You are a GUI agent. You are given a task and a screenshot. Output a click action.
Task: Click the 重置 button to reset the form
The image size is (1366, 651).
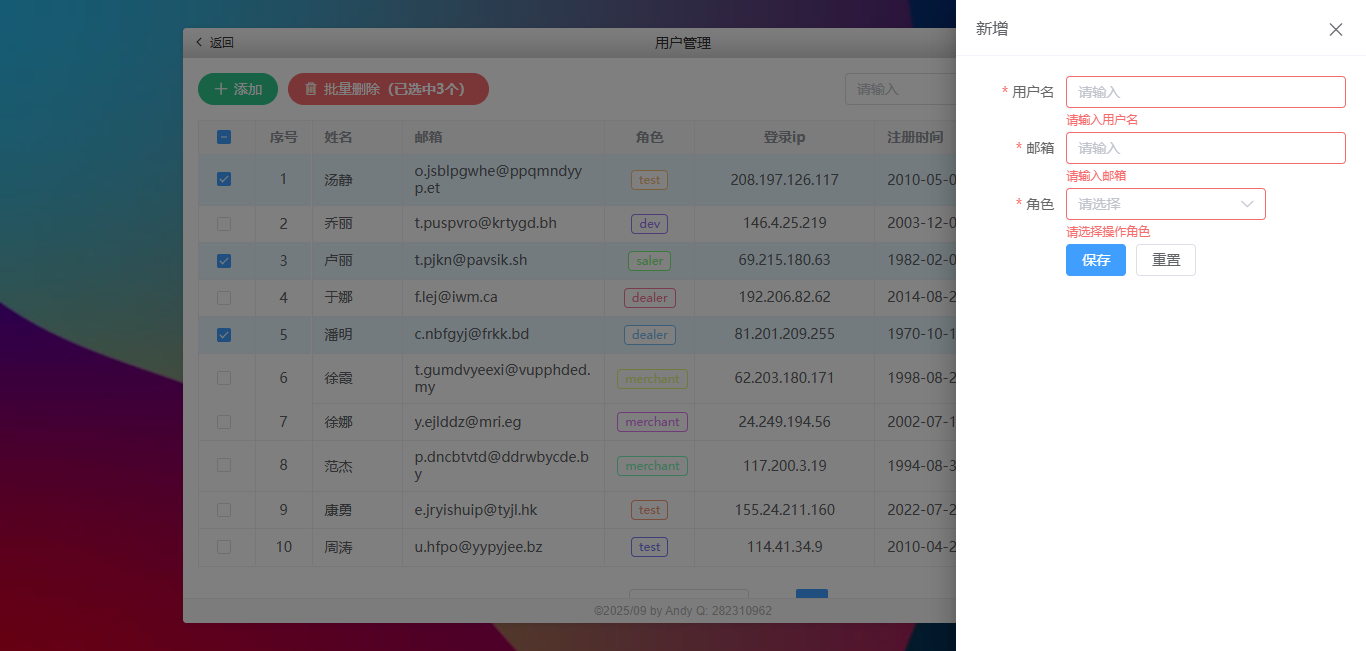tap(1165, 260)
